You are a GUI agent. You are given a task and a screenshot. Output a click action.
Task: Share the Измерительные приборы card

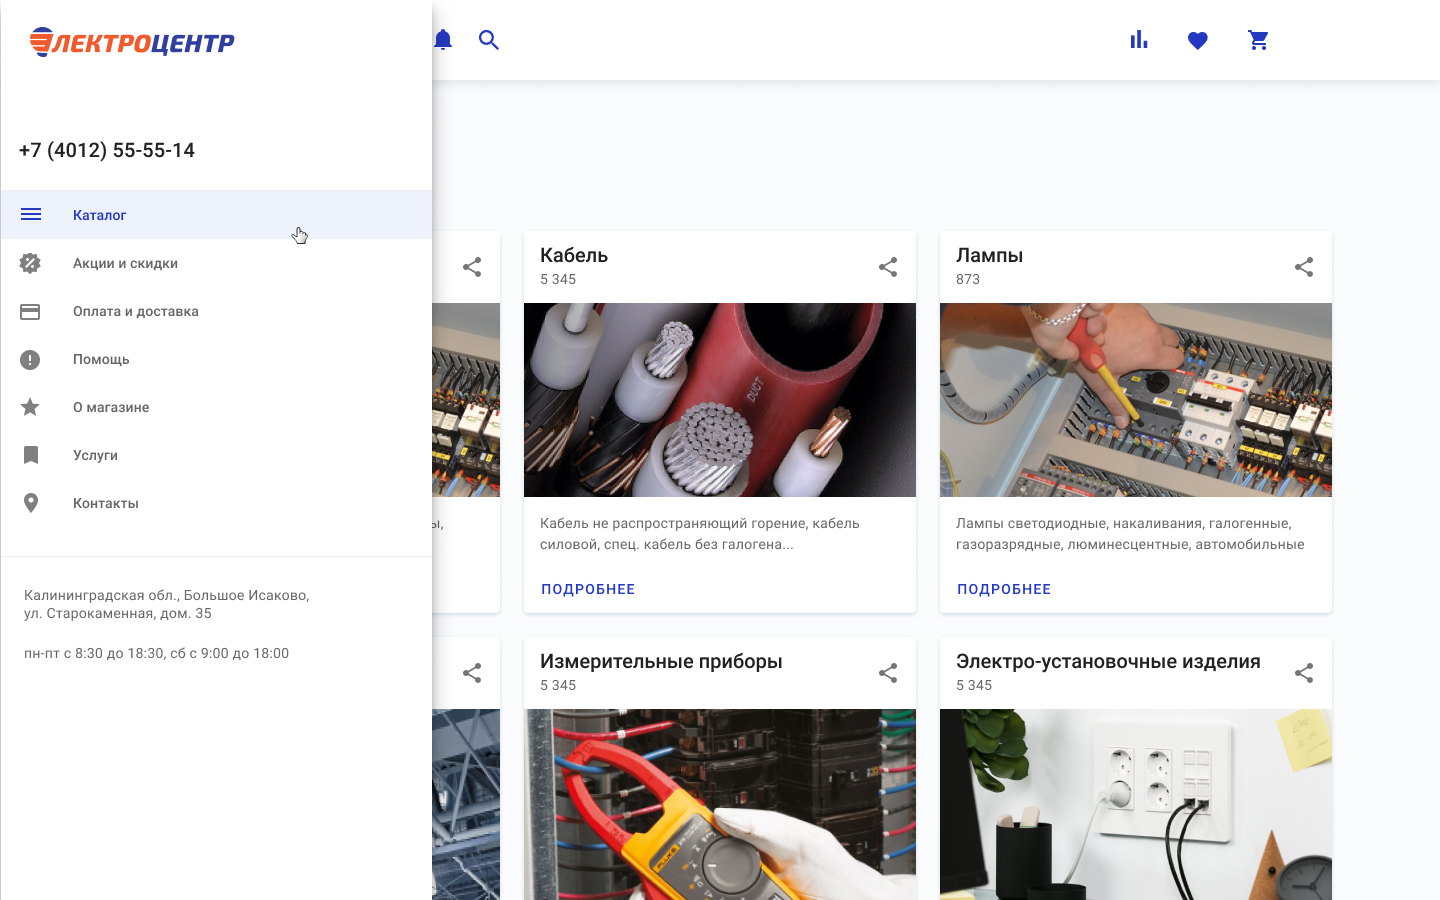point(888,673)
